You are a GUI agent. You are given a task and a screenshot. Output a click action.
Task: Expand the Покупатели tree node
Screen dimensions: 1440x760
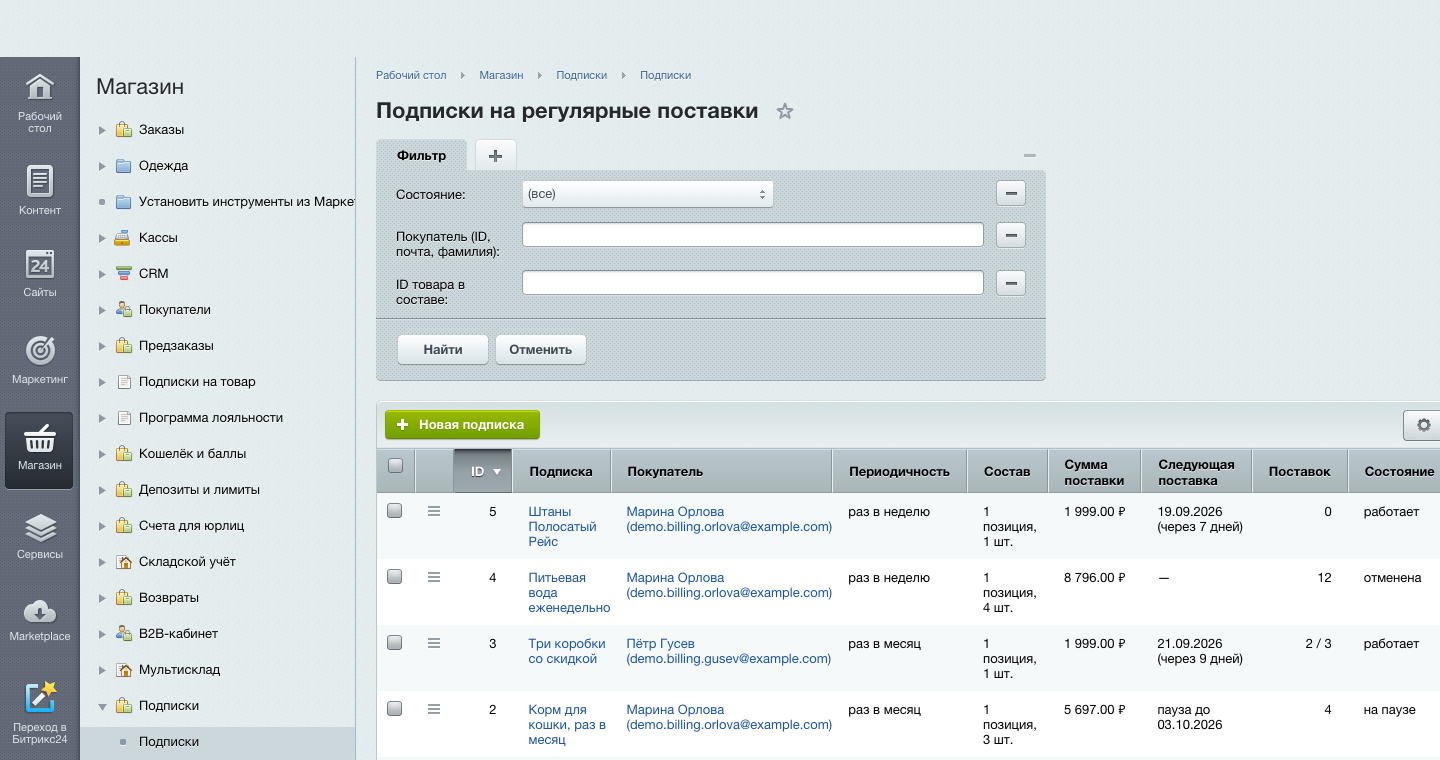(x=102, y=310)
